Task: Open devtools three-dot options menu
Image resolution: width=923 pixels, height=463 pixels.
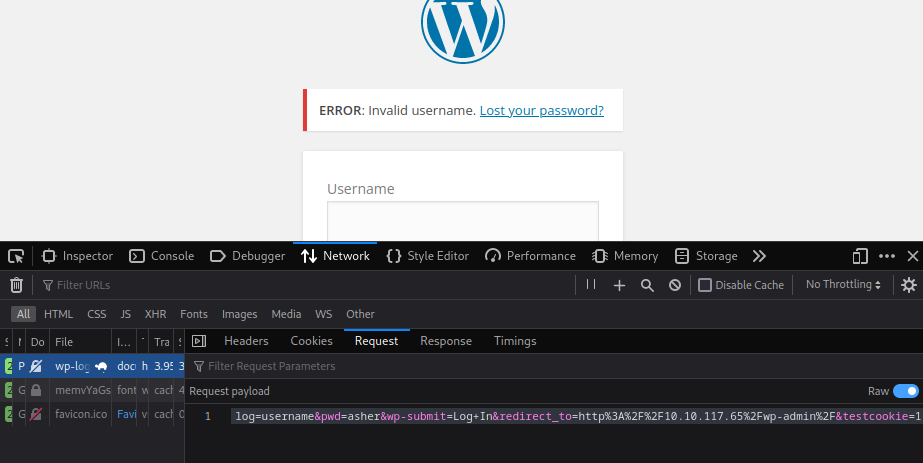Action: coord(887,256)
